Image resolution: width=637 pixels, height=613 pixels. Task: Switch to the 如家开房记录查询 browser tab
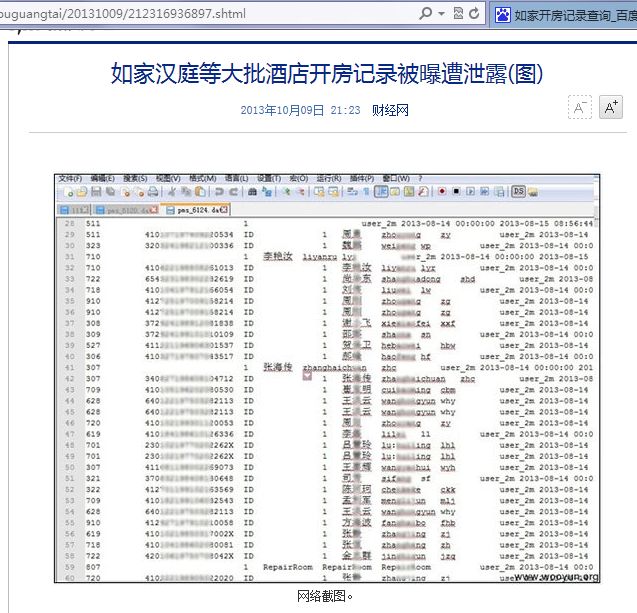pos(563,15)
